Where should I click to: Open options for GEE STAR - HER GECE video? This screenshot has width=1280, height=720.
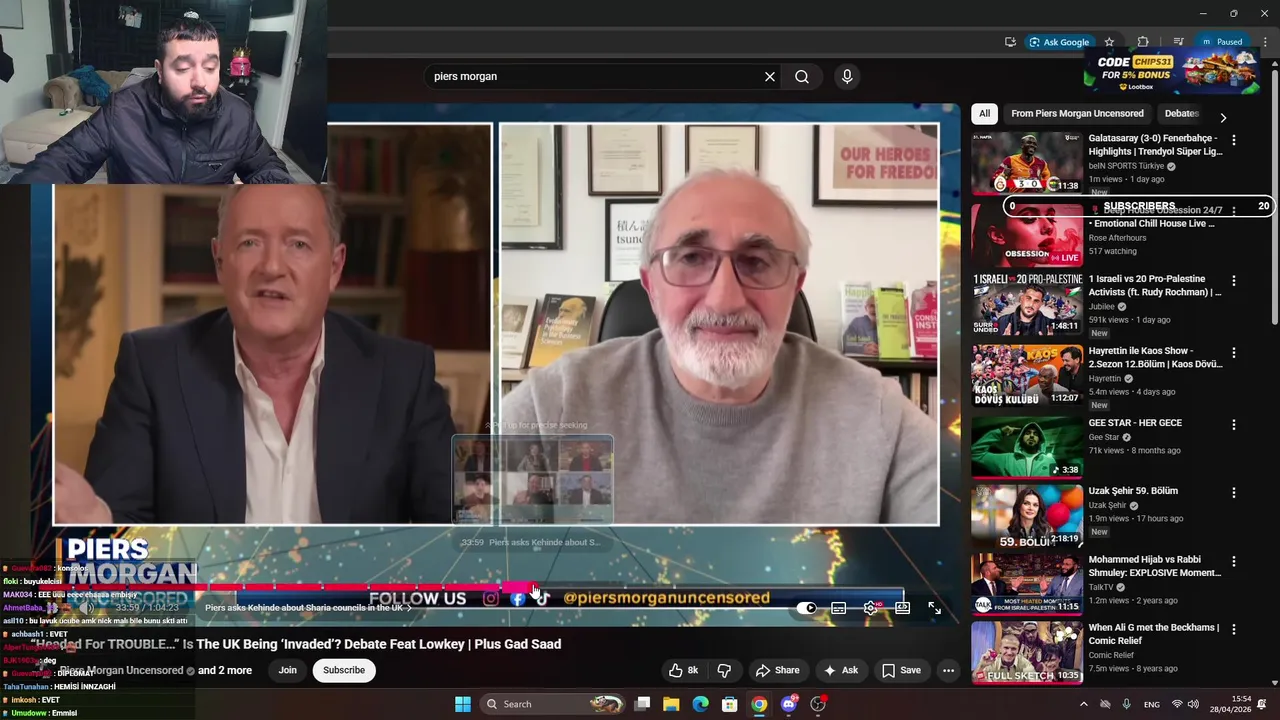tap(1233, 425)
